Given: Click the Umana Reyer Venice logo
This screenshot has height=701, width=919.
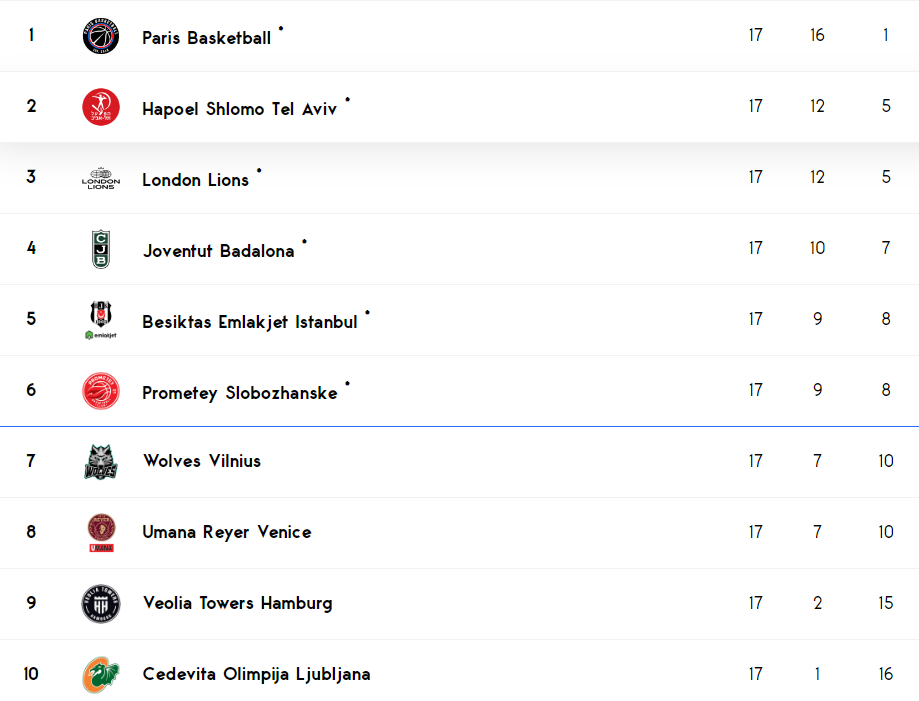Looking at the screenshot, I should 101,533.
